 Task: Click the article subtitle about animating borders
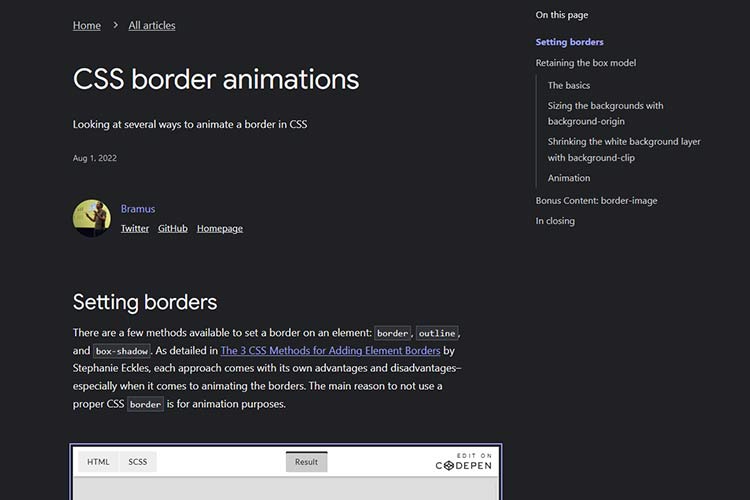tap(190, 124)
